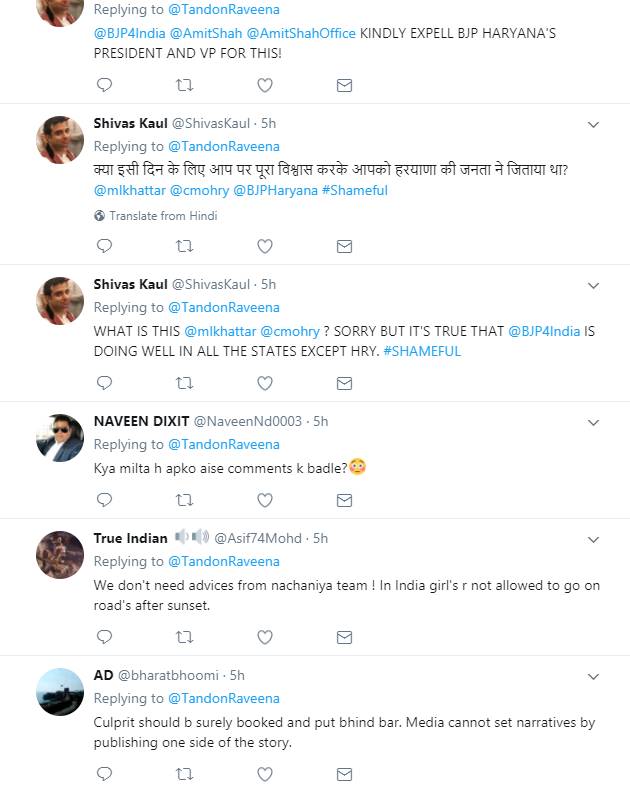Open NAVEEN DIXIT's profile picture
630x786 pixels.
coord(60,436)
